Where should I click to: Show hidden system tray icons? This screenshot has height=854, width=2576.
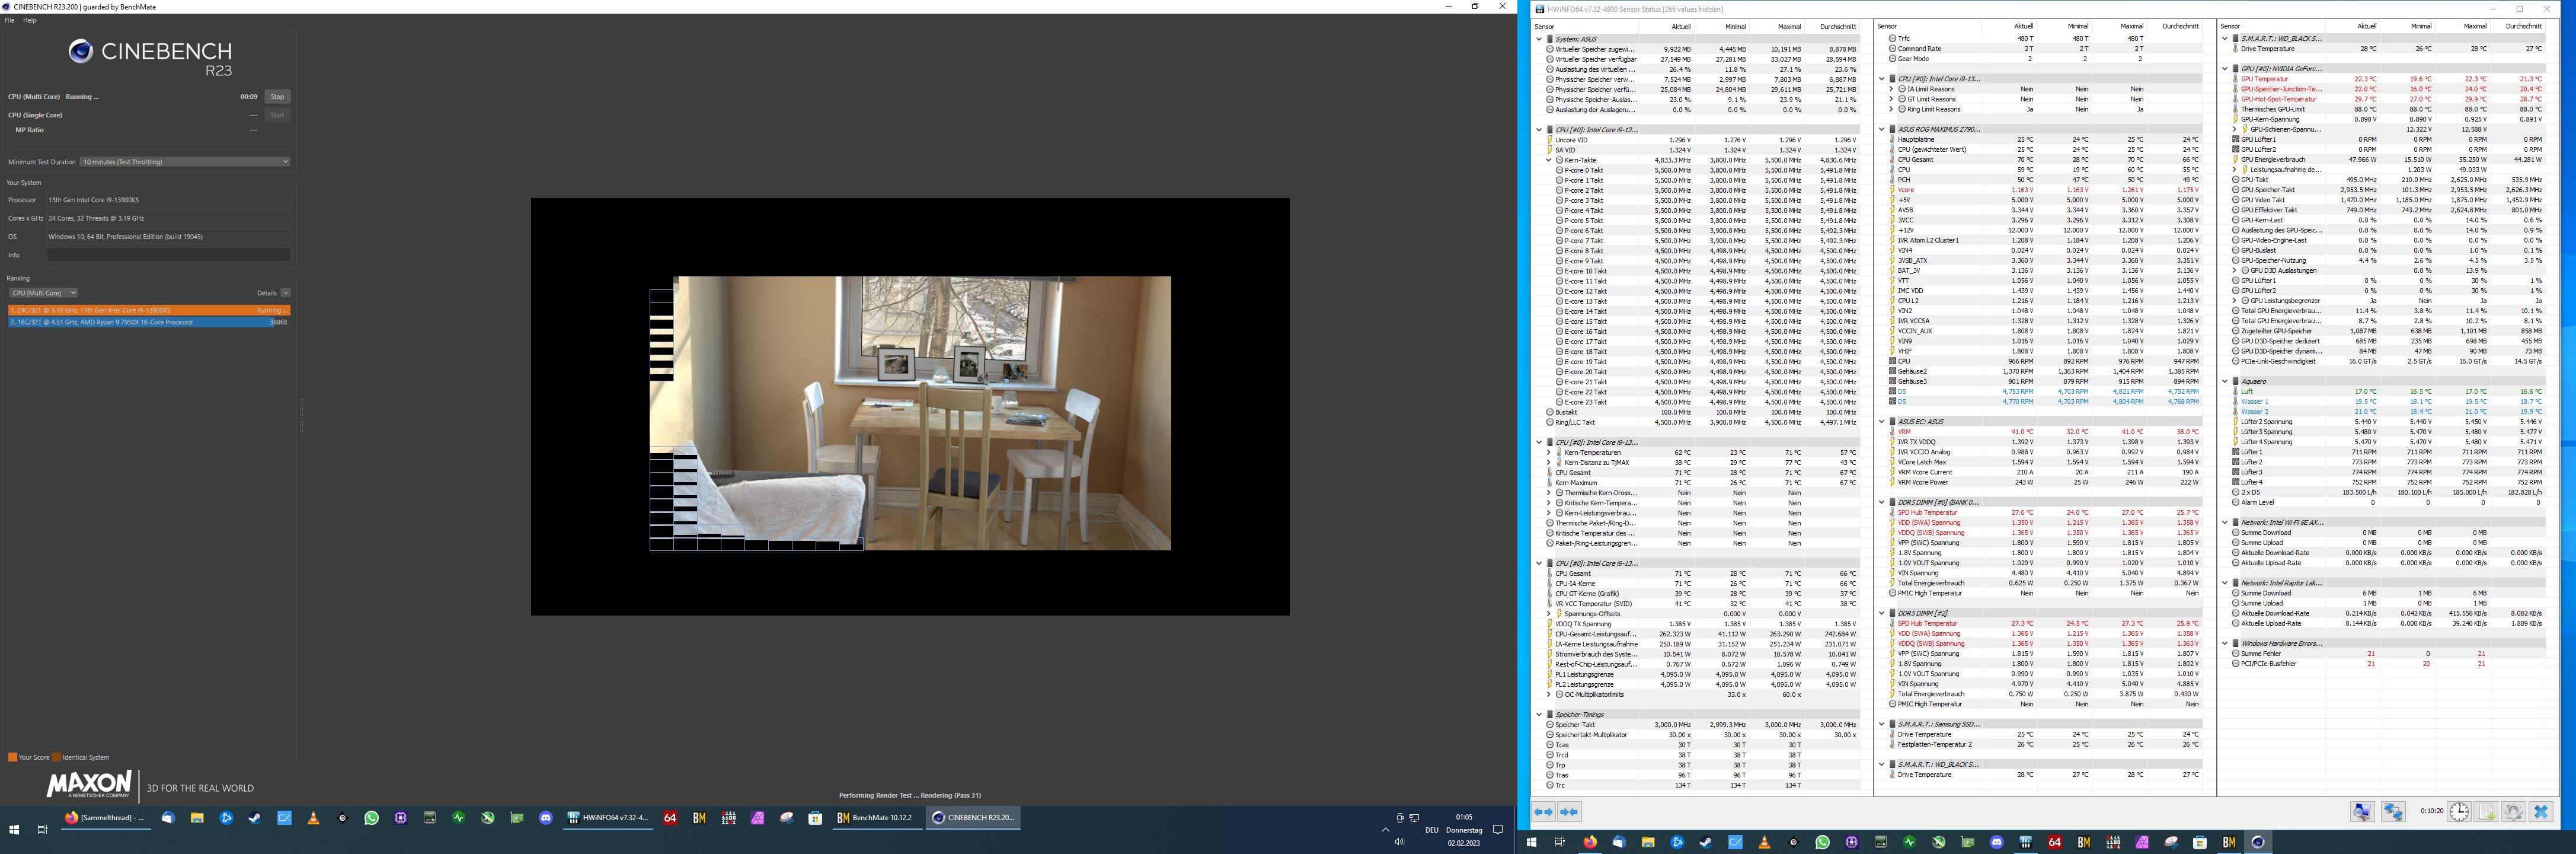1385,830
